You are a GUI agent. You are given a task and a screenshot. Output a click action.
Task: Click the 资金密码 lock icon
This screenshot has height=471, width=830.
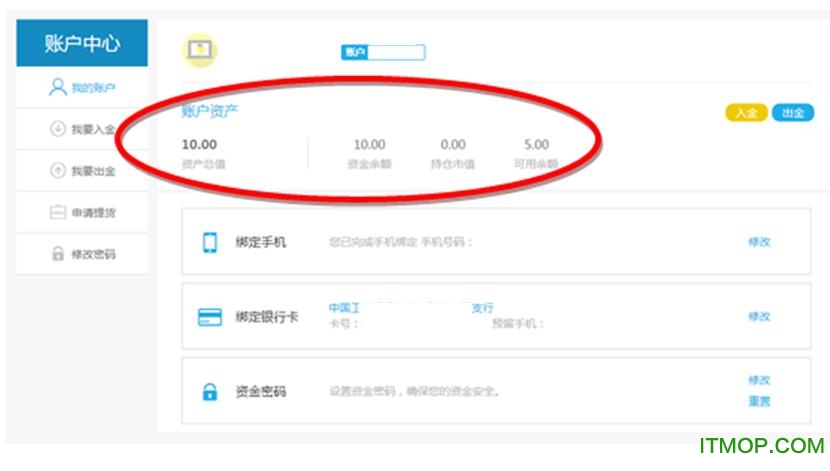pyautogui.click(x=210, y=392)
